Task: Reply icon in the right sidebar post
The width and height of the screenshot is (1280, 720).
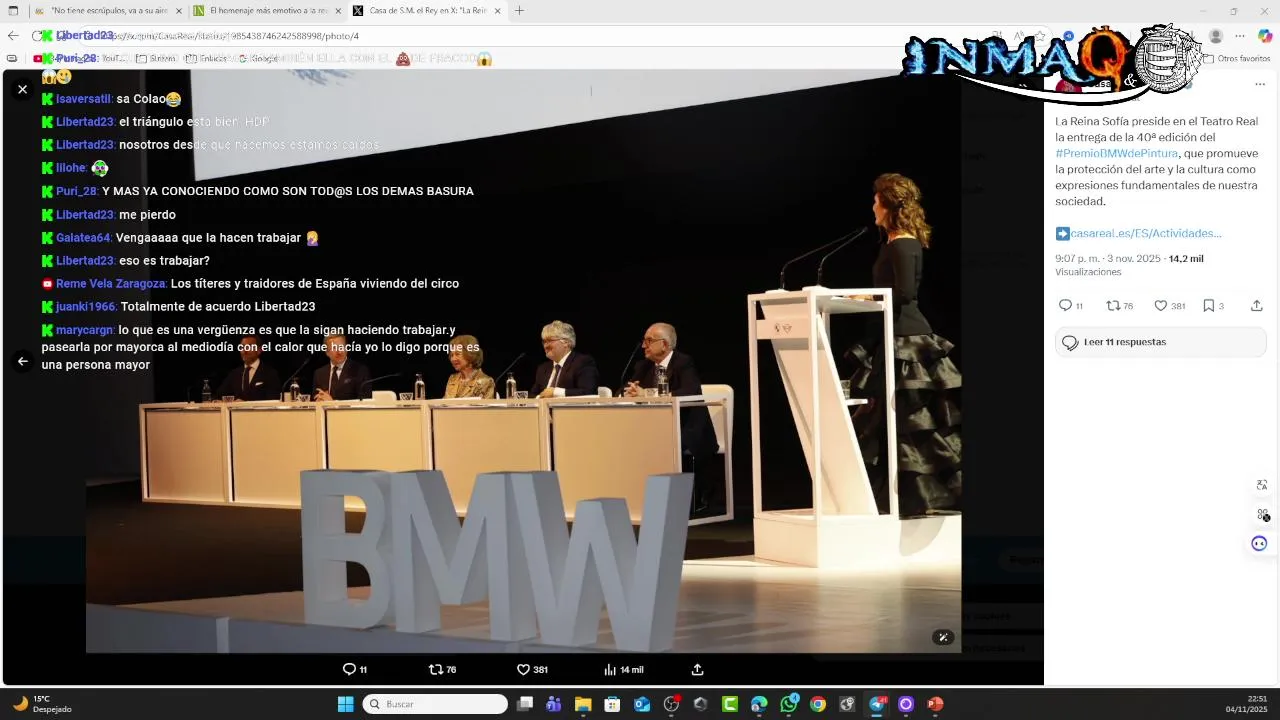Action: coord(1065,305)
